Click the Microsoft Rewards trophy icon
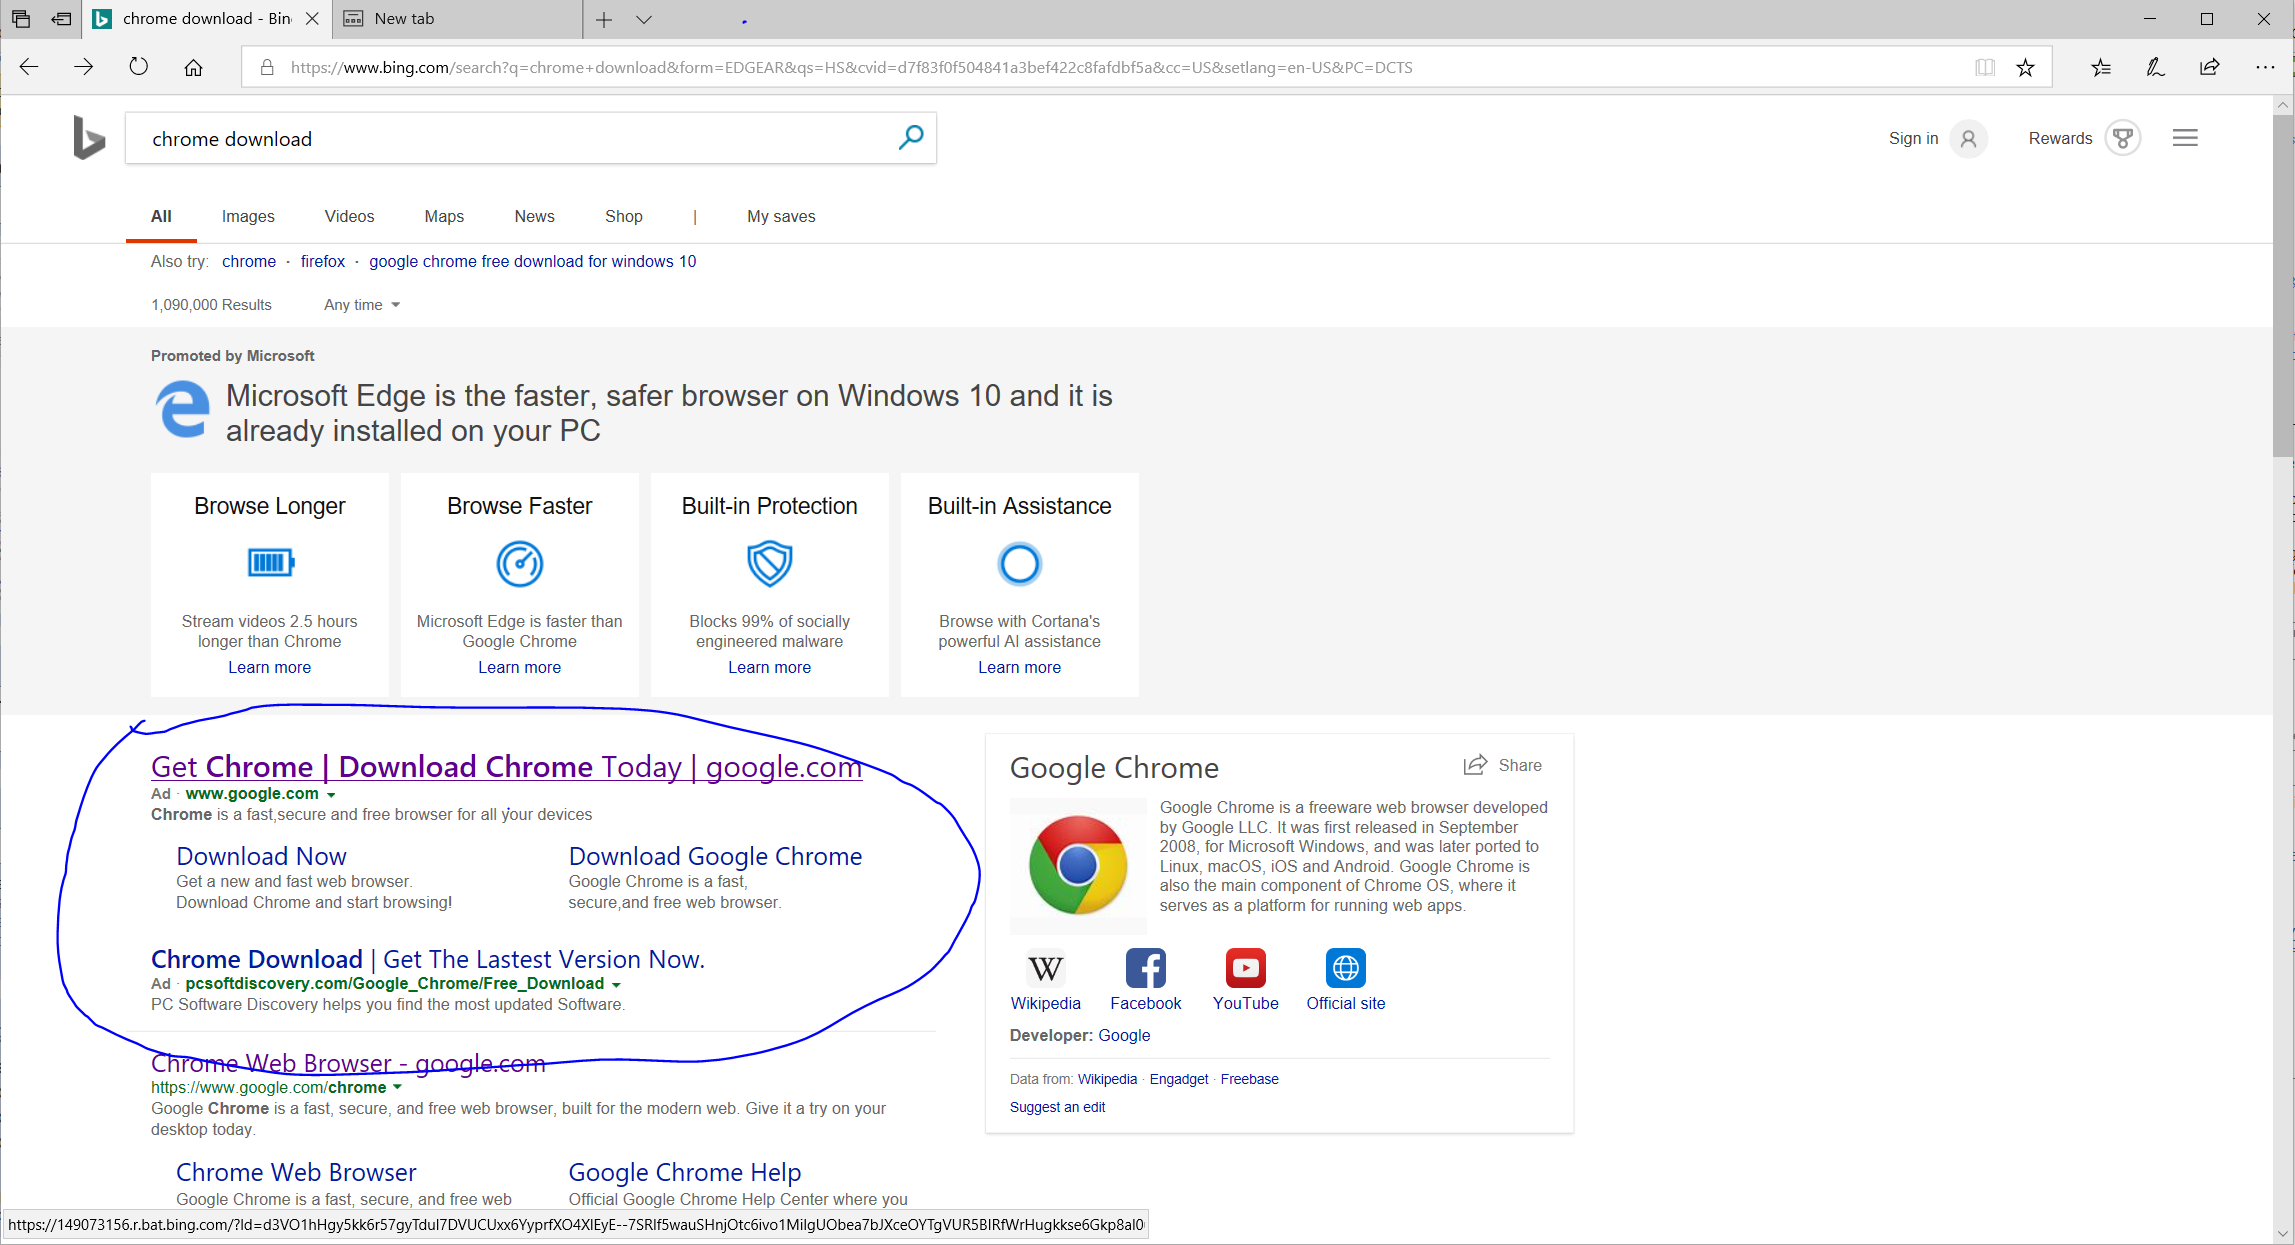This screenshot has height=1245, width=2295. pos(2123,138)
